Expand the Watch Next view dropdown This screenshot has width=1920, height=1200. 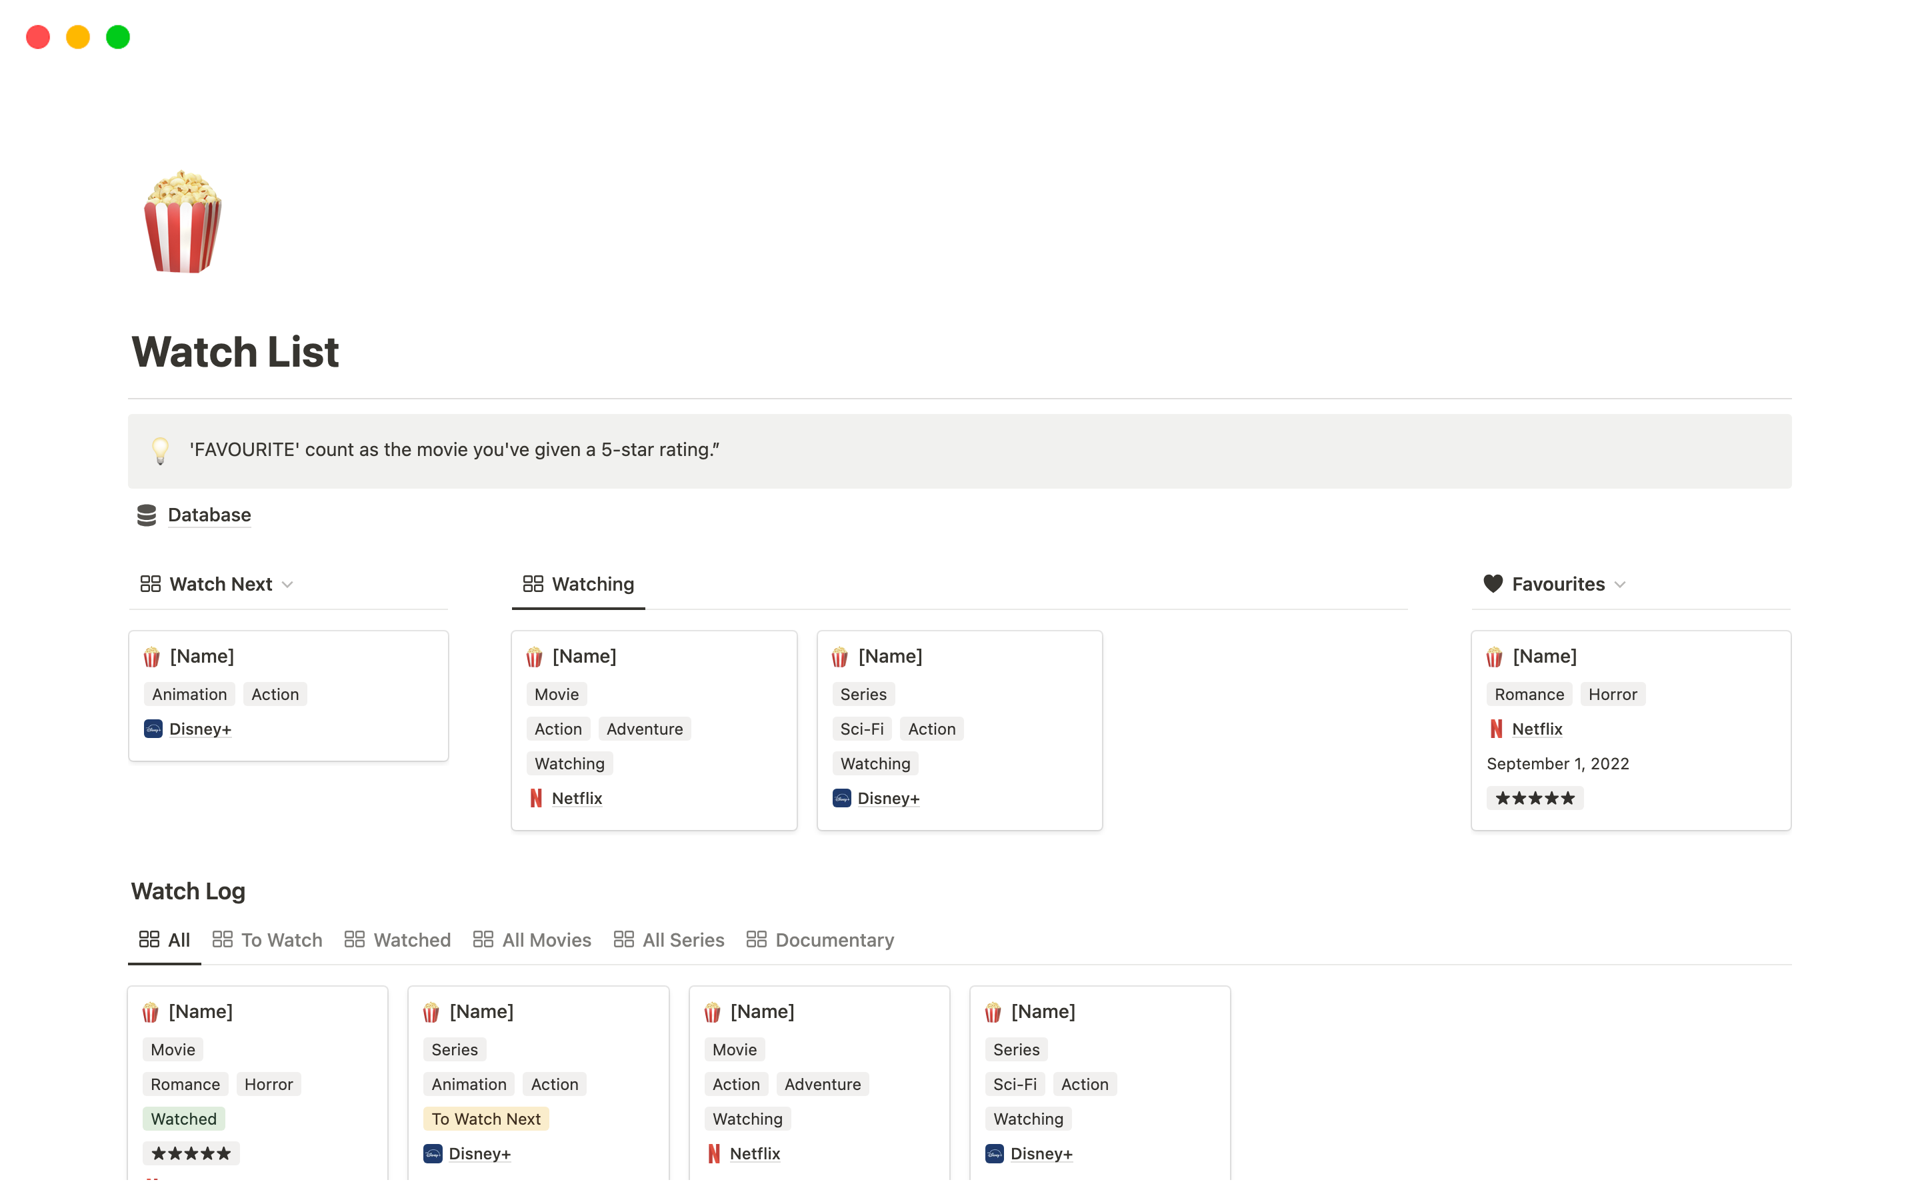click(288, 585)
